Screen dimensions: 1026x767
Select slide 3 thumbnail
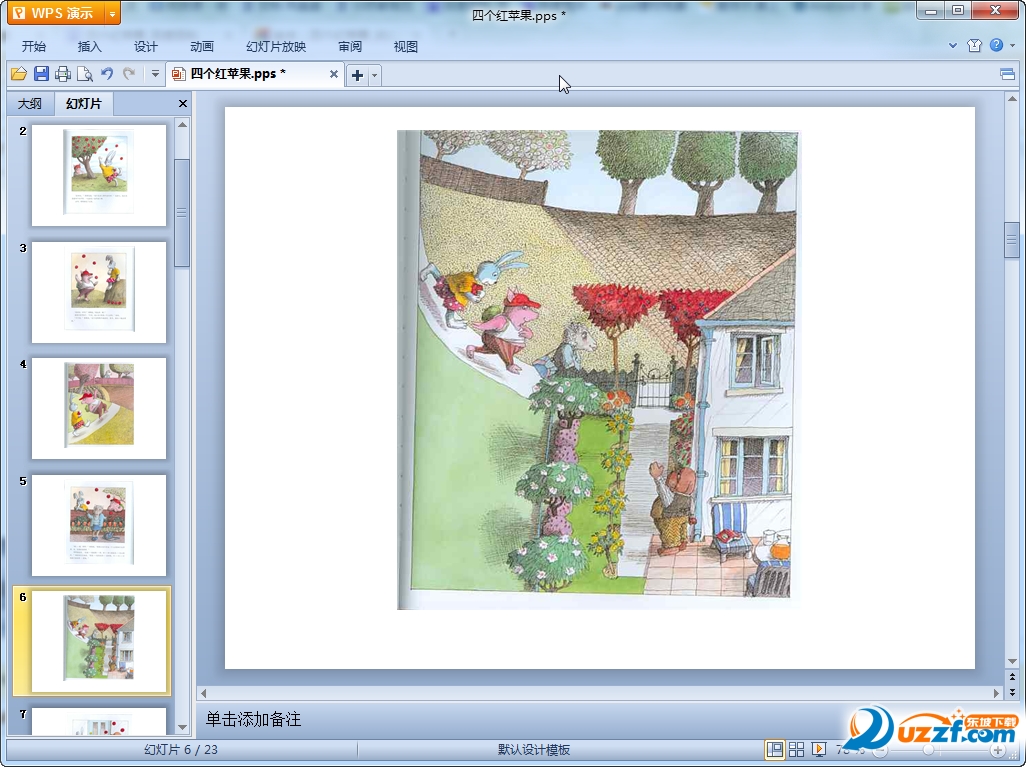(99, 292)
